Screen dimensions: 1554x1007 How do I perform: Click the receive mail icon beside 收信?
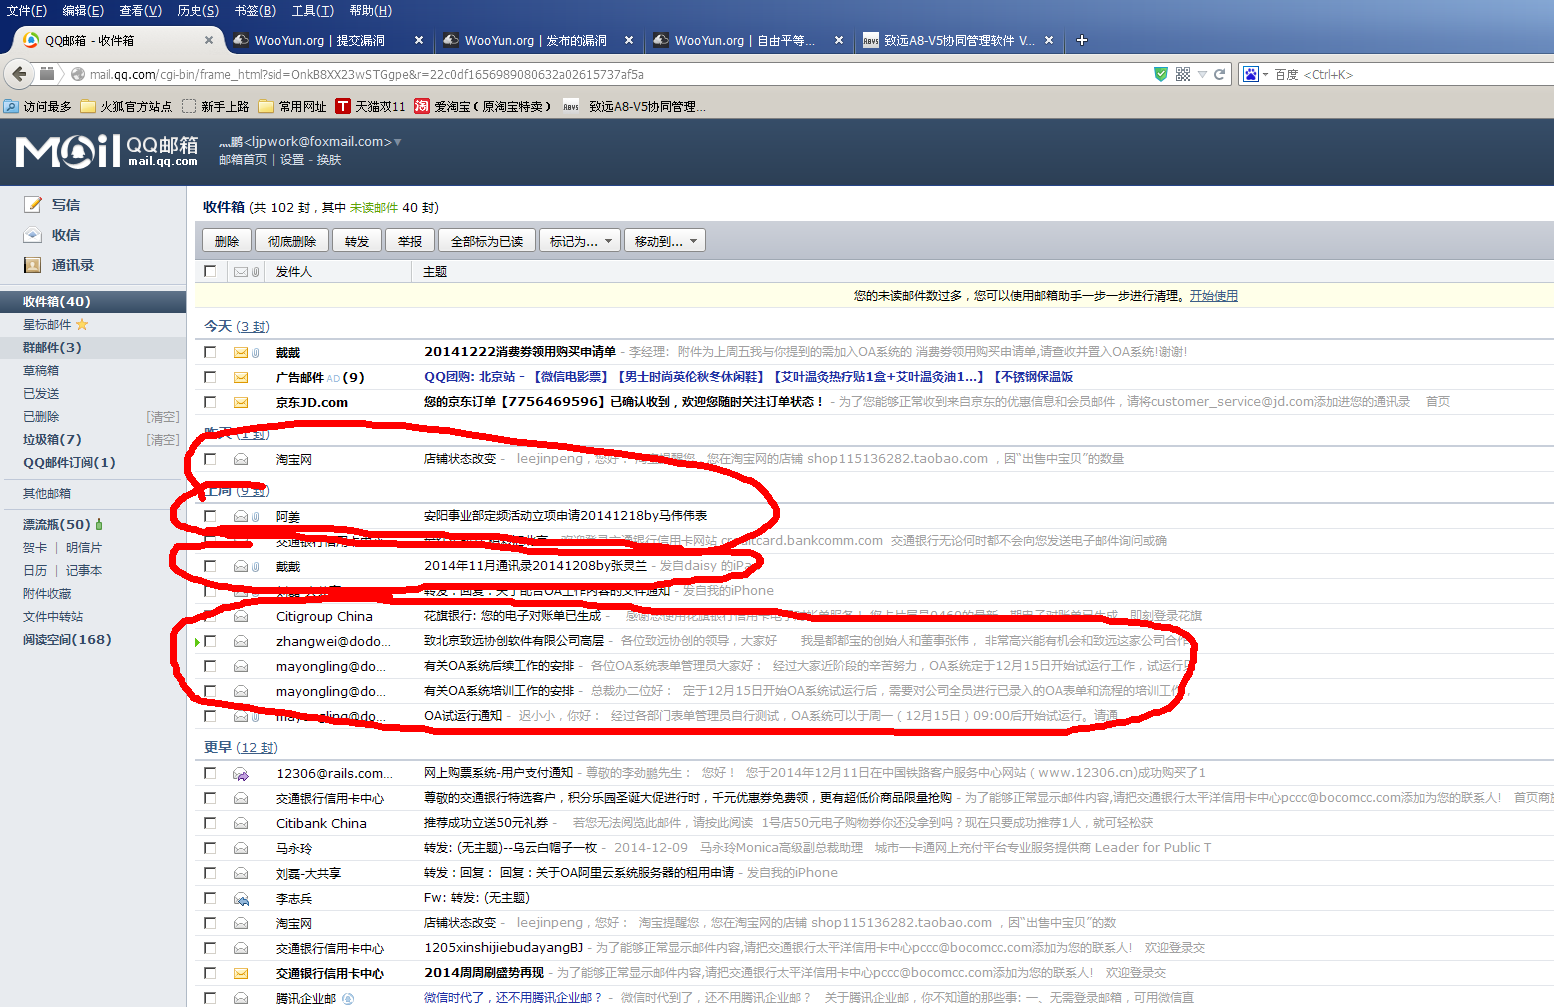click(x=33, y=235)
